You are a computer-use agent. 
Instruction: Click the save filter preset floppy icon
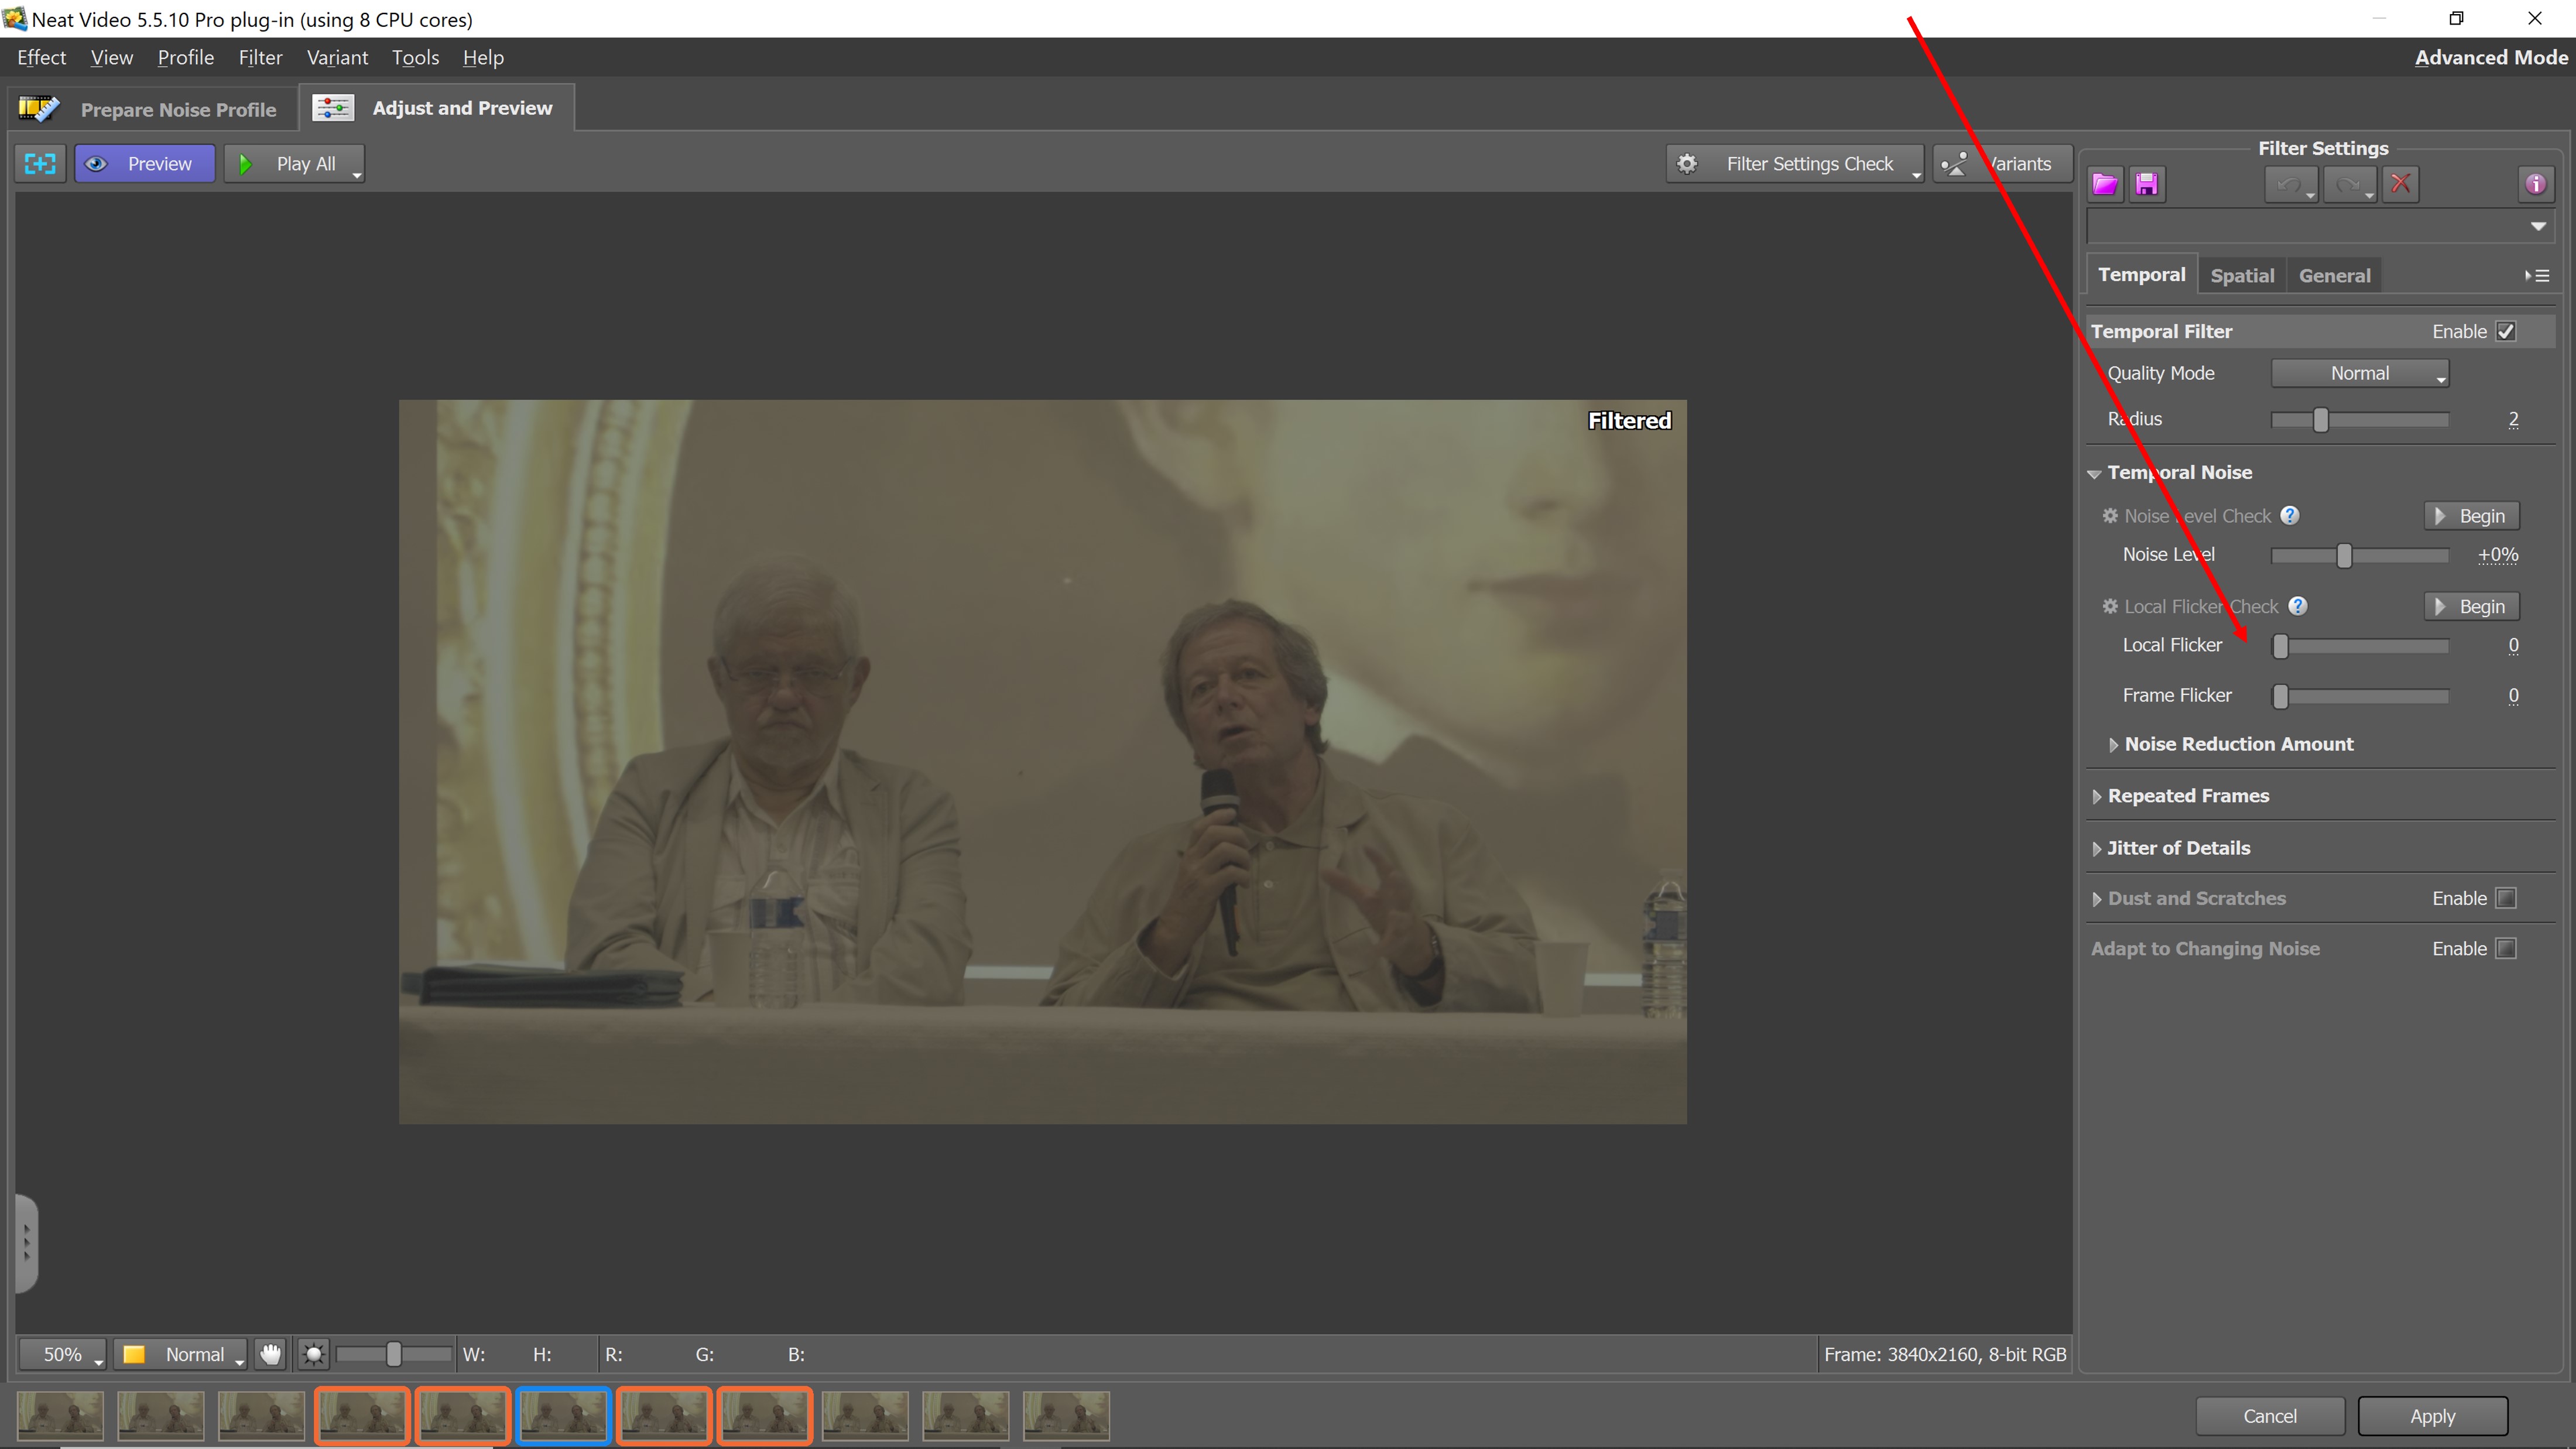pos(2146,184)
